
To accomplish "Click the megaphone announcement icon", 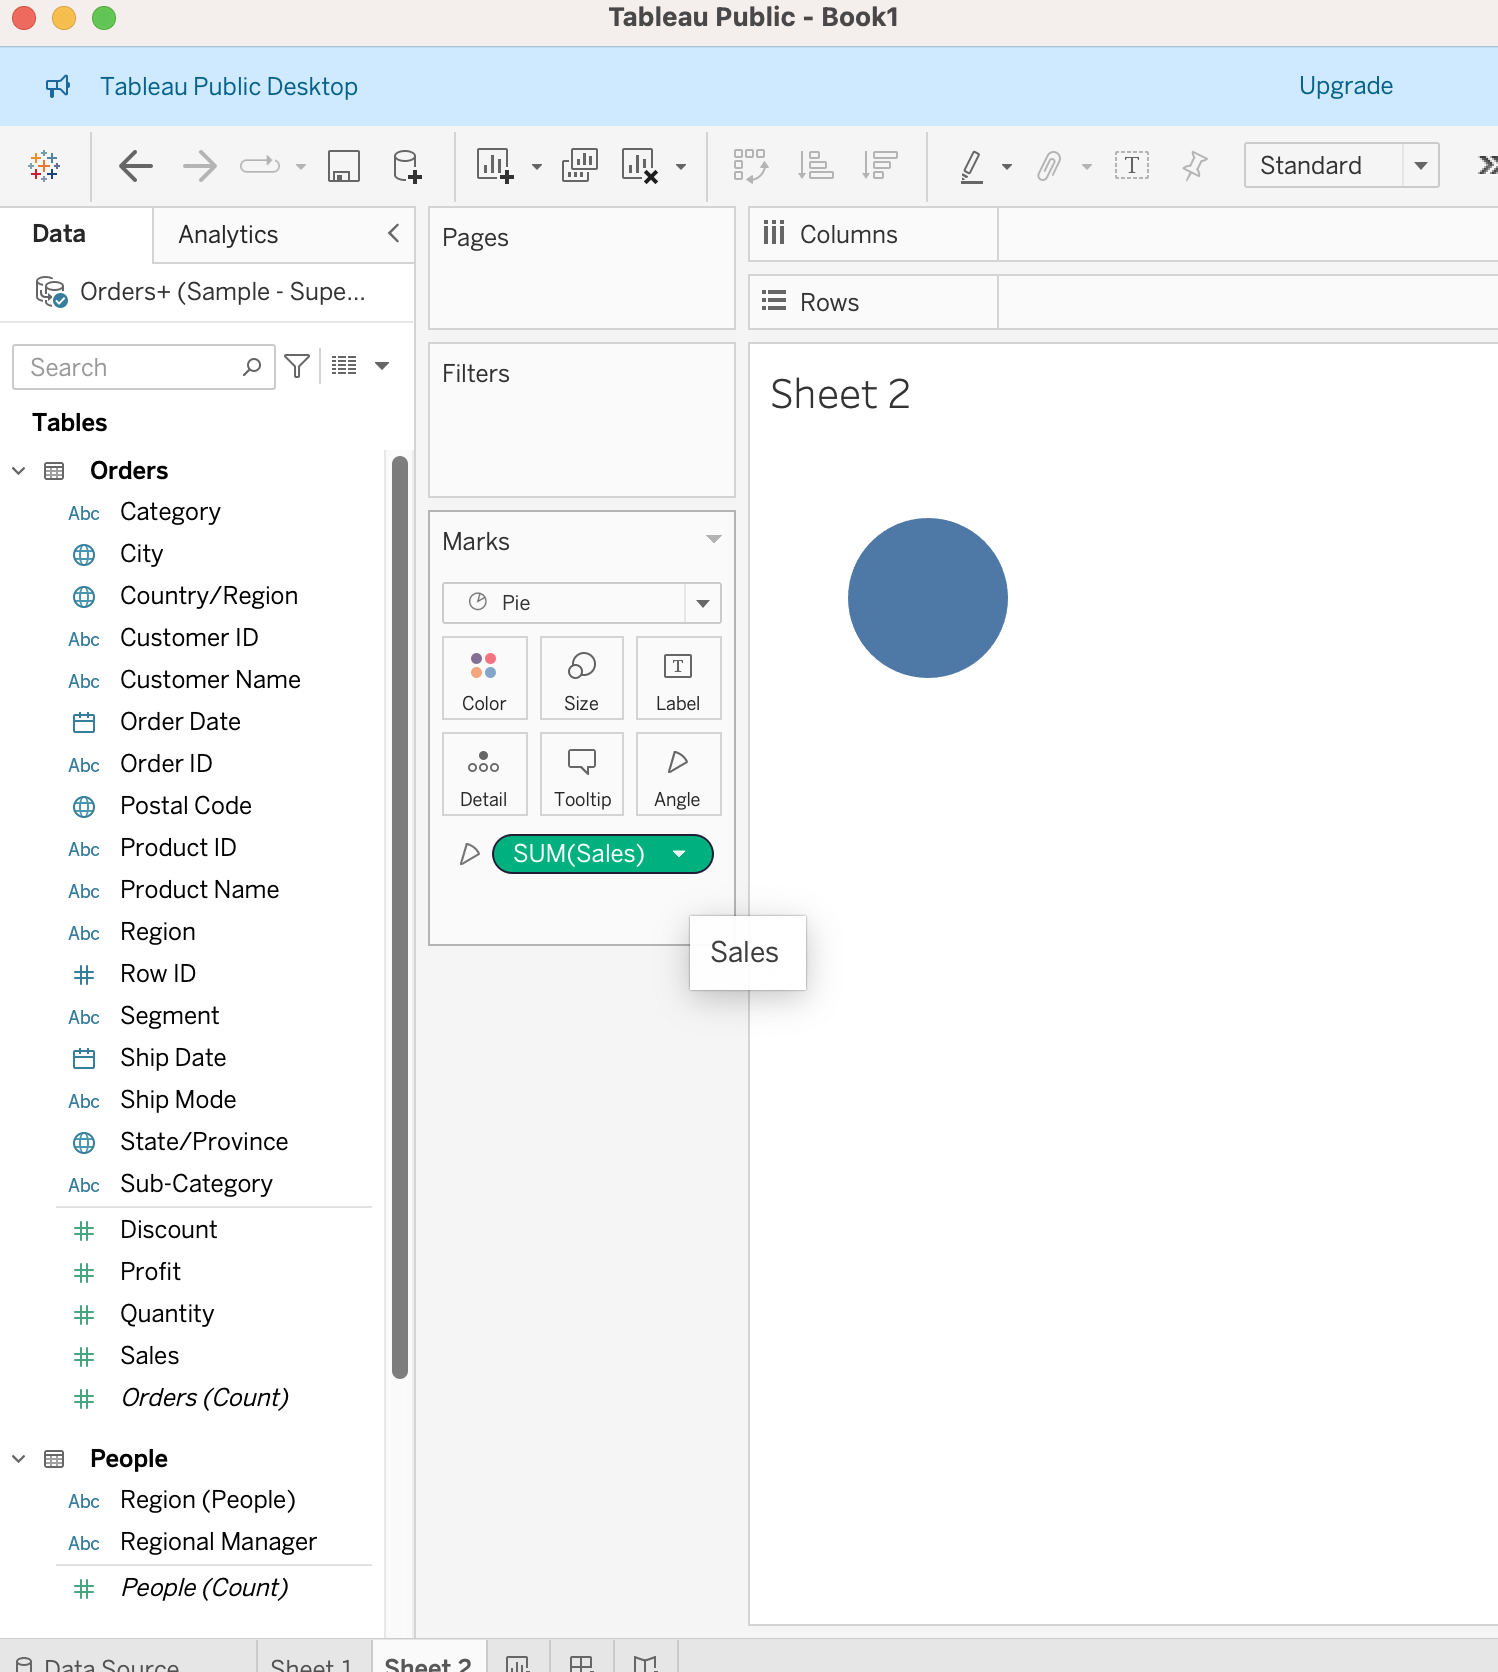I will 58,86.
